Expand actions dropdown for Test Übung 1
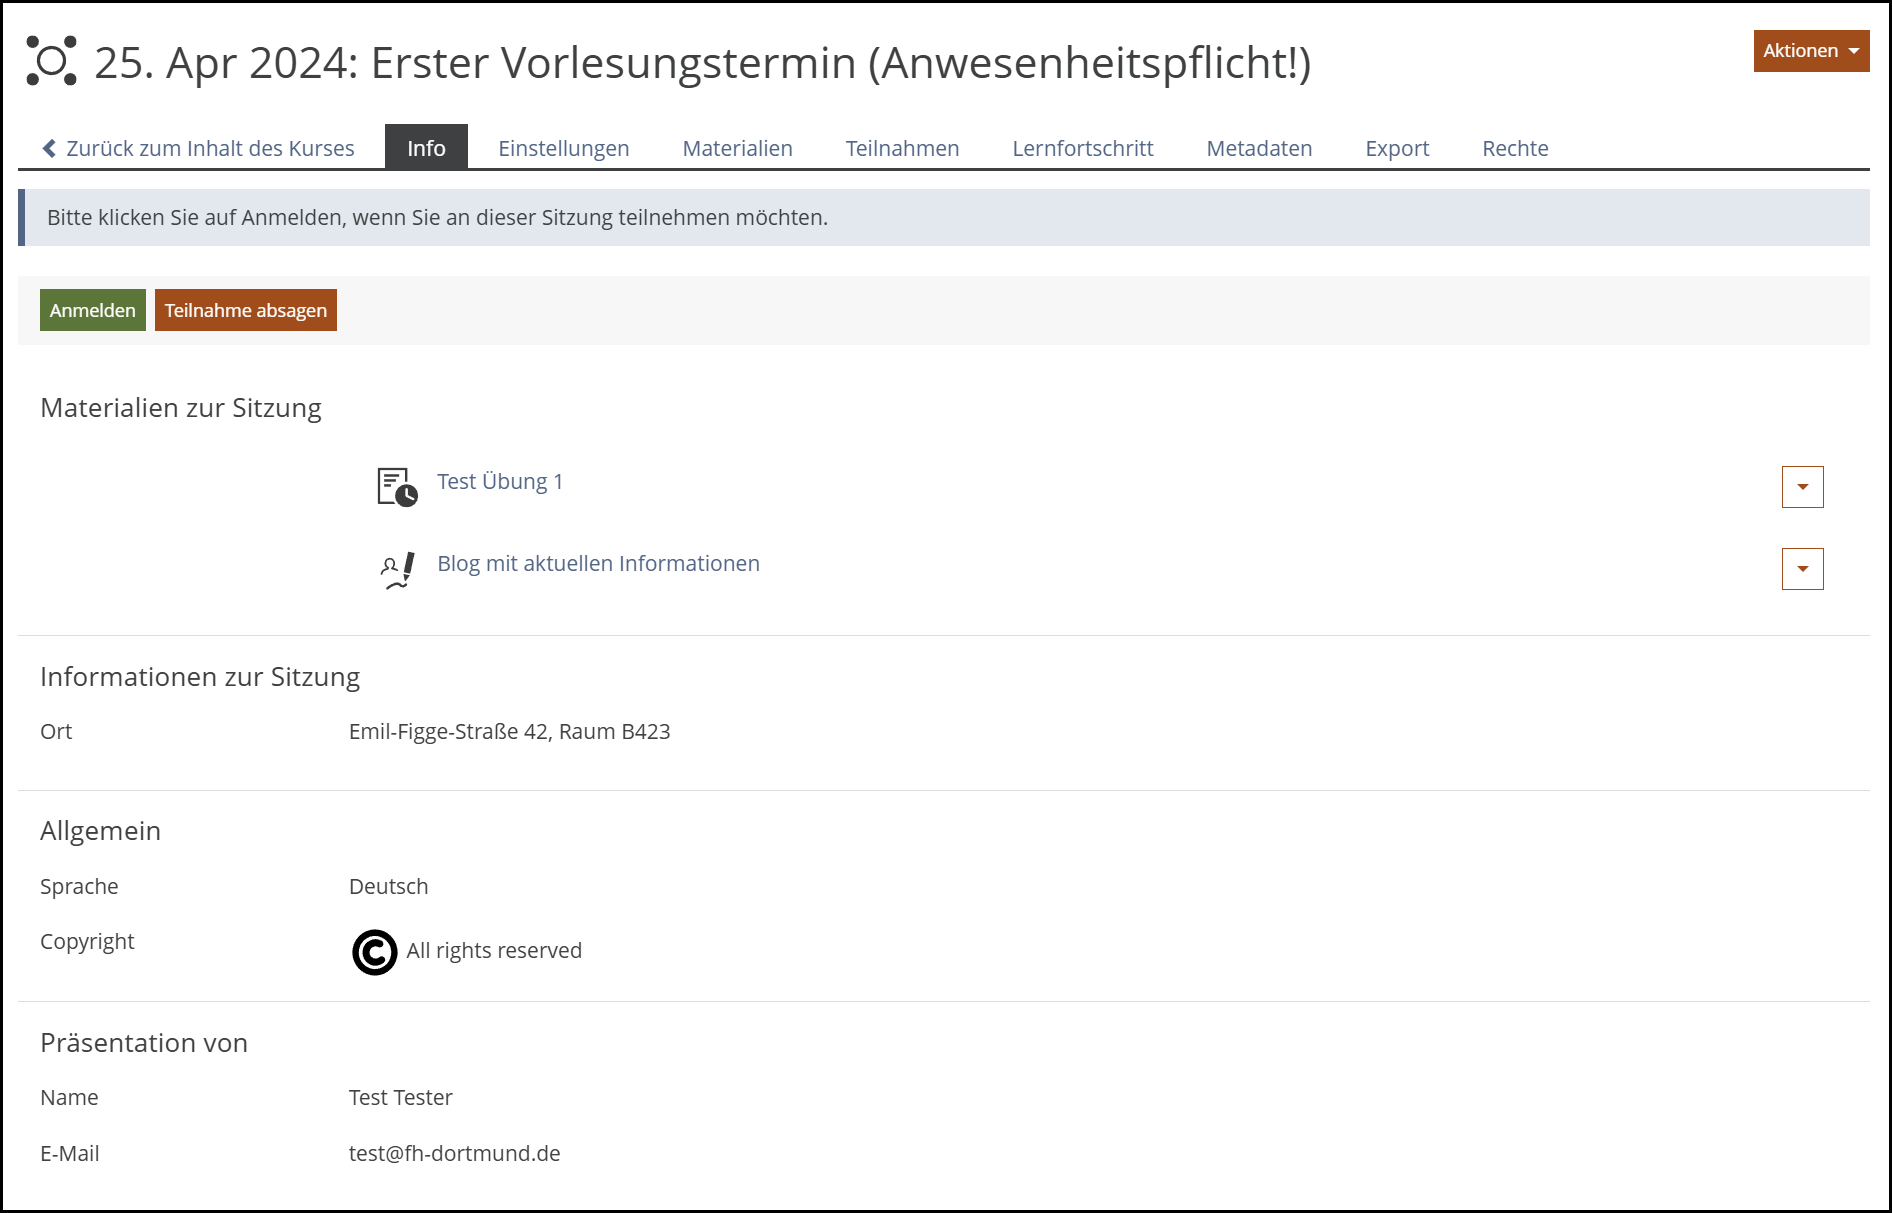 coord(1802,487)
